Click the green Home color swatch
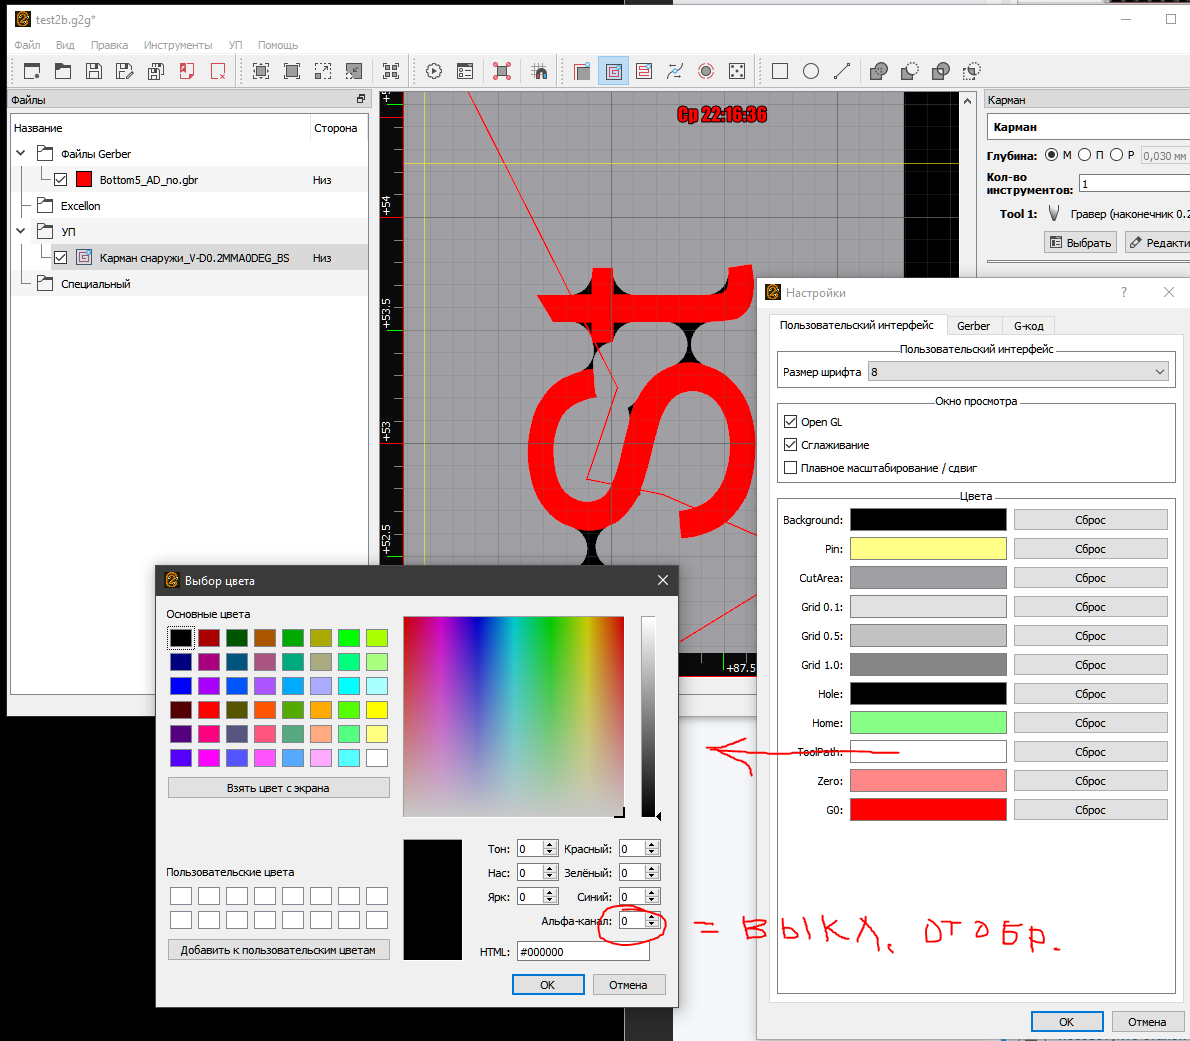1190x1041 pixels. [928, 723]
